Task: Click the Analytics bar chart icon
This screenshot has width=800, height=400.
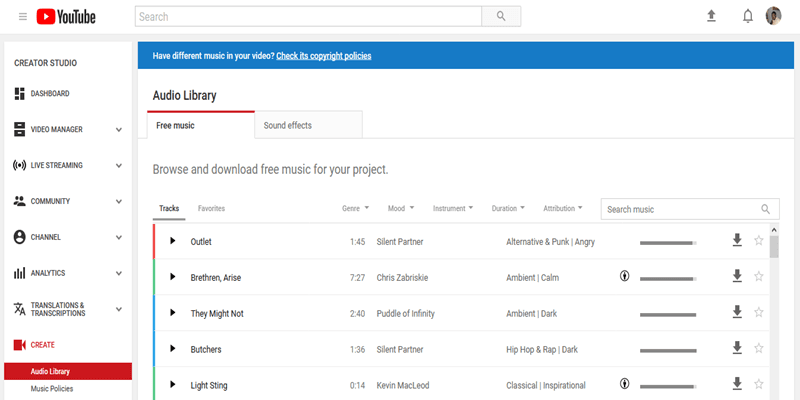Action: click(19, 273)
